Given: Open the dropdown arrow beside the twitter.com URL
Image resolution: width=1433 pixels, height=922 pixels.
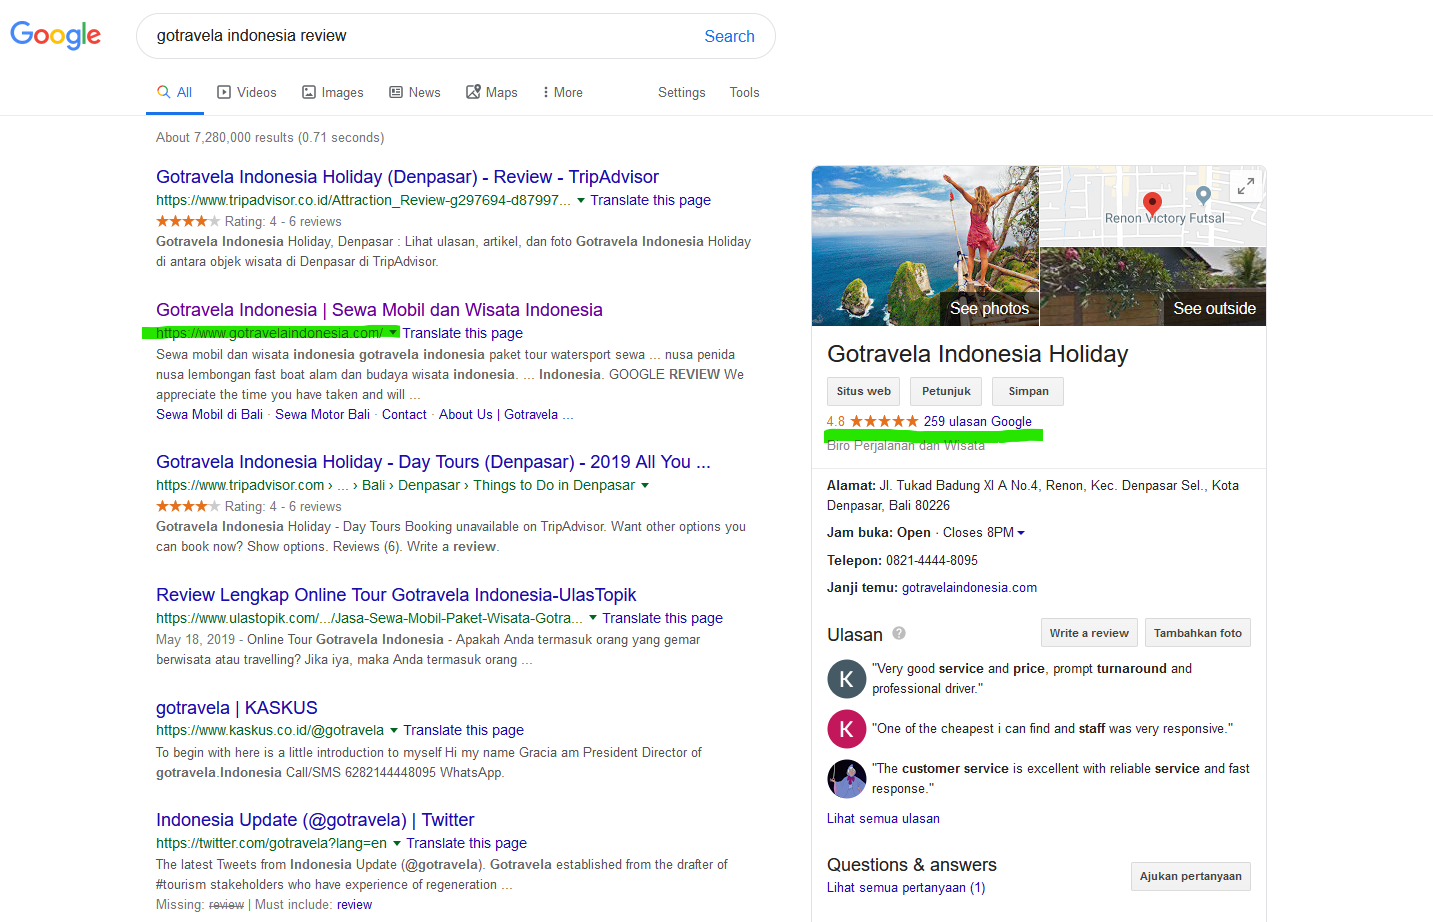Looking at the screenshot, I should coord(397,843).
